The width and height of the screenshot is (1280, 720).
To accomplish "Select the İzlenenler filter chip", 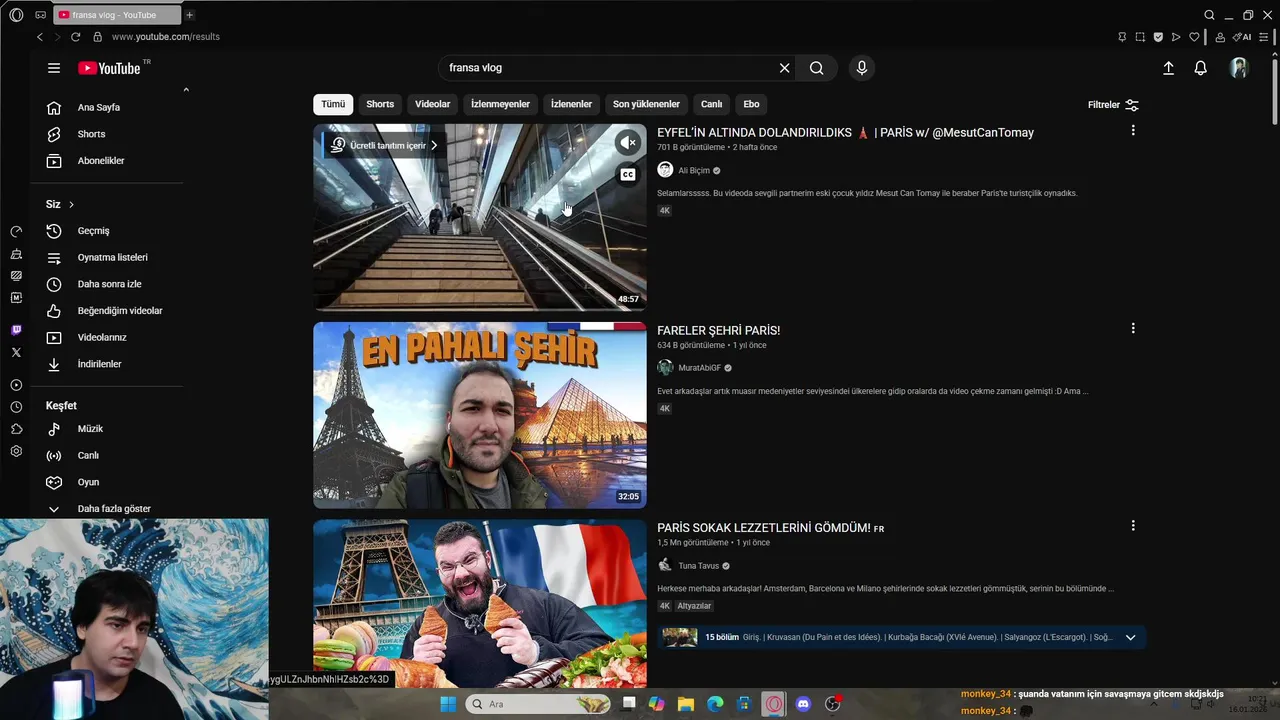I will point(572,104).
